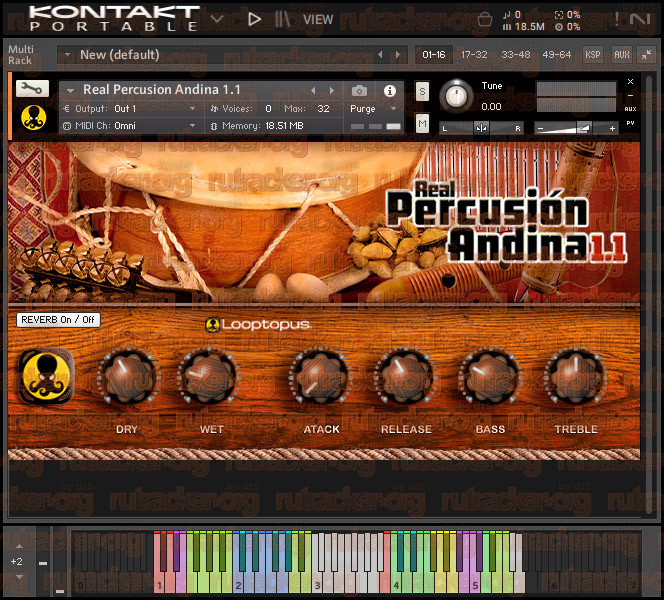
Task: Solo the instrument with S button
Action: (x=422, y=91)
